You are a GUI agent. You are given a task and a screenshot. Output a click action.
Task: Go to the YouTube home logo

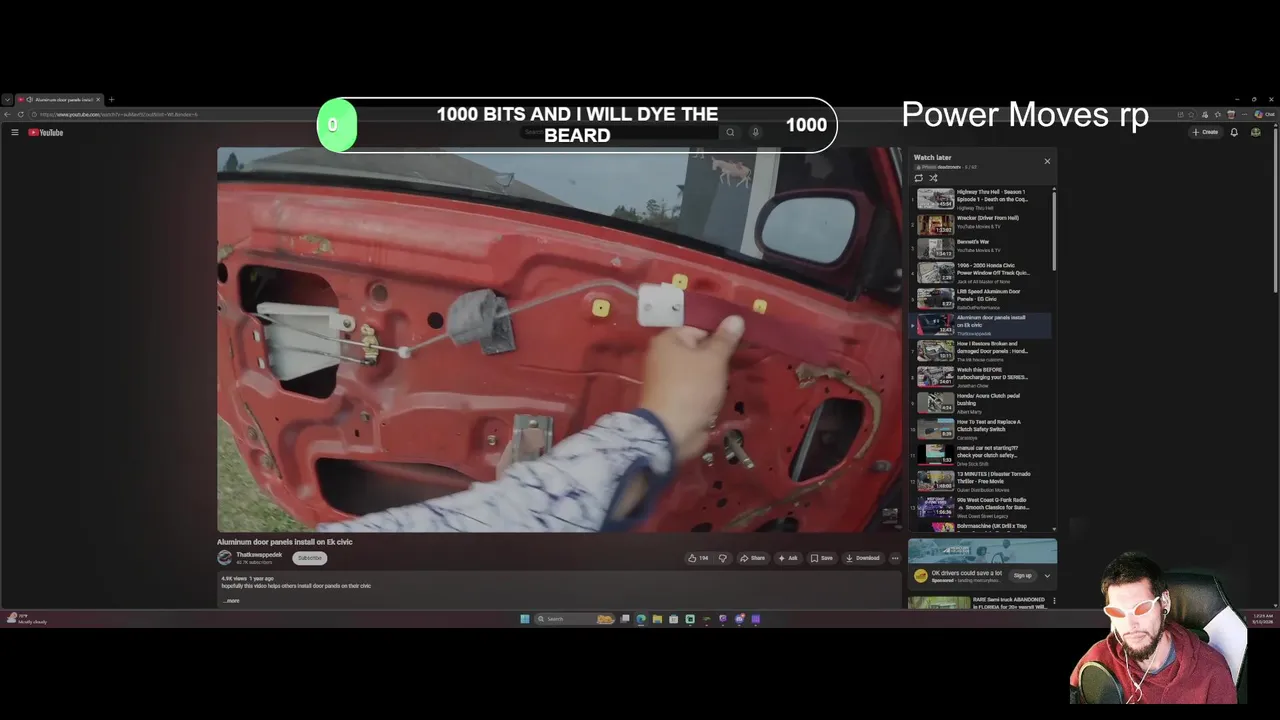coord(46,132)
